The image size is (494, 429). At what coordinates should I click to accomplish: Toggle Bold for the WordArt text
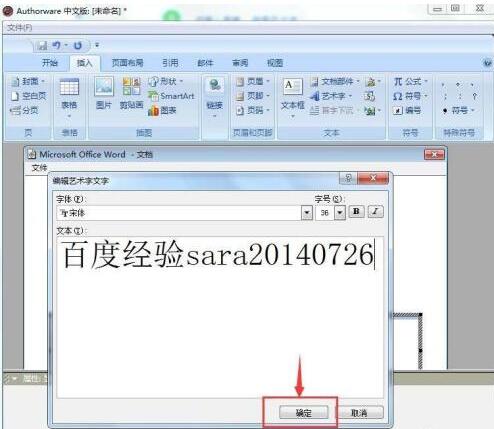pos(356,212)
